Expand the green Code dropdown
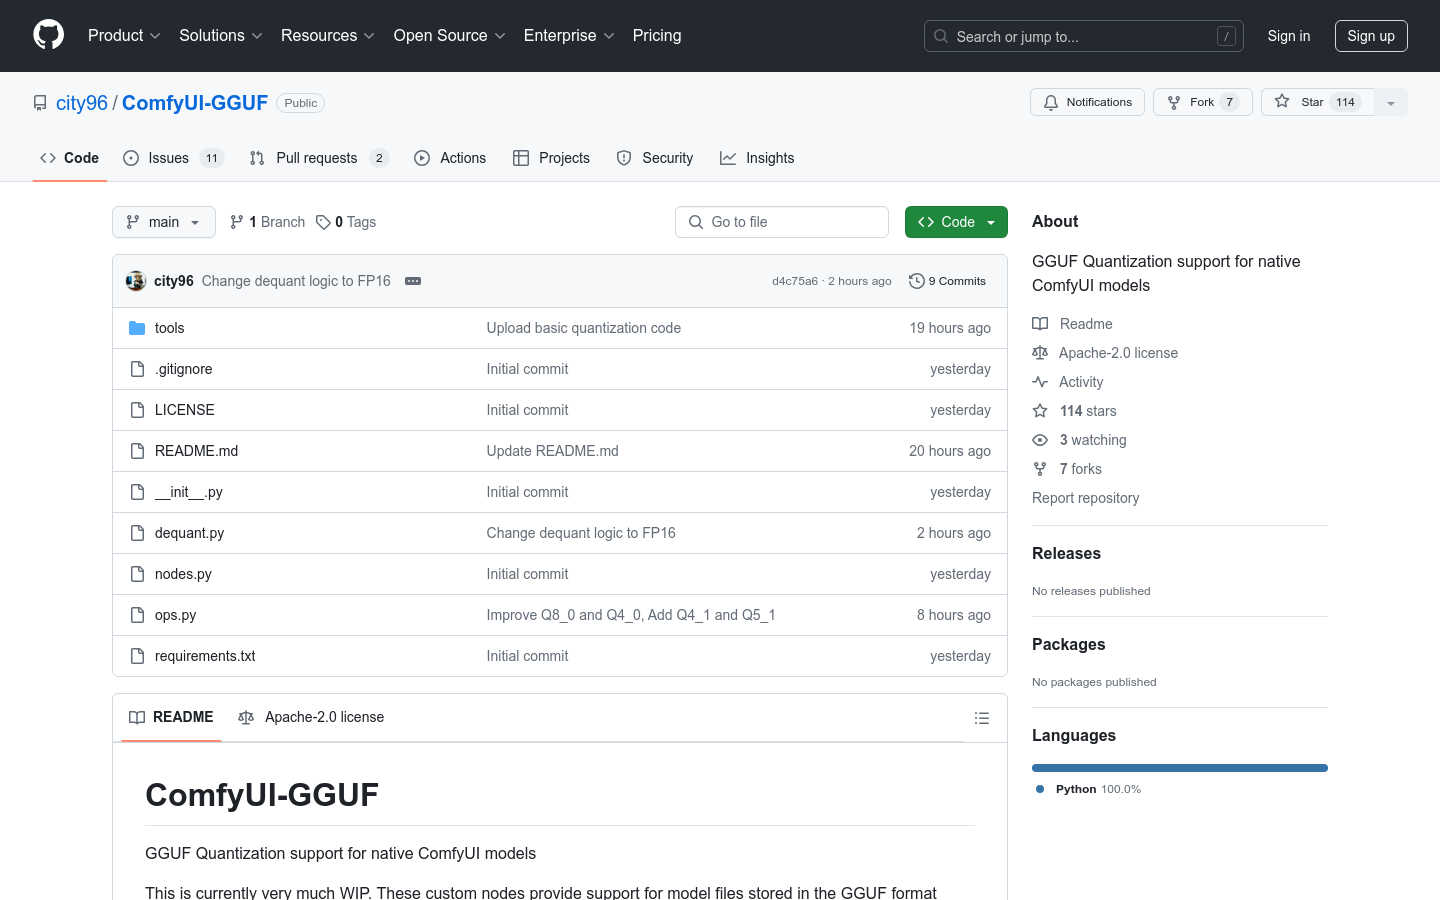Viewport: 1440px width, 900px height. 956,222
